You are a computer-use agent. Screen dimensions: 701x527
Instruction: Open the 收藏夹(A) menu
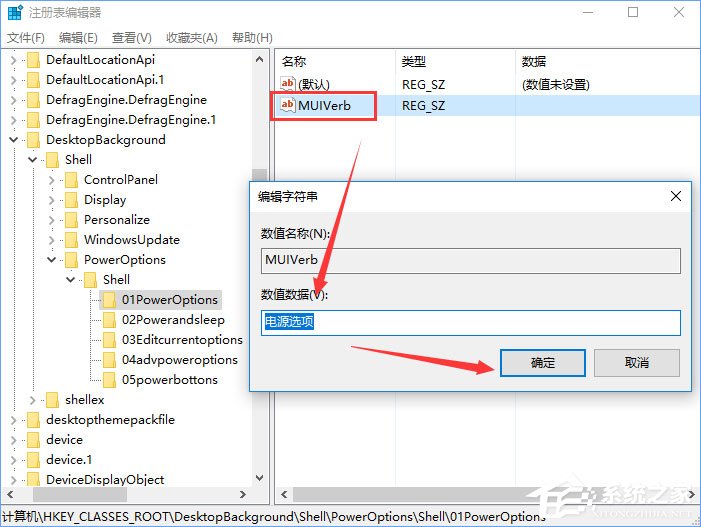192,38
